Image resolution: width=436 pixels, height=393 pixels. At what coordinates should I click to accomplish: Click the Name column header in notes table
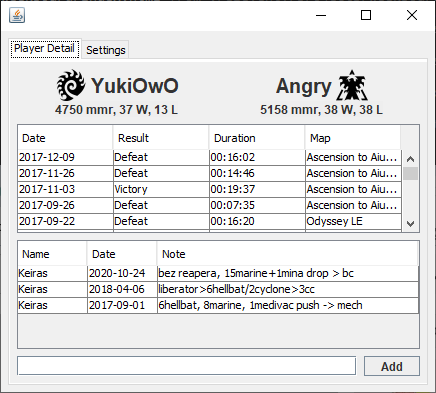(52, 254)
